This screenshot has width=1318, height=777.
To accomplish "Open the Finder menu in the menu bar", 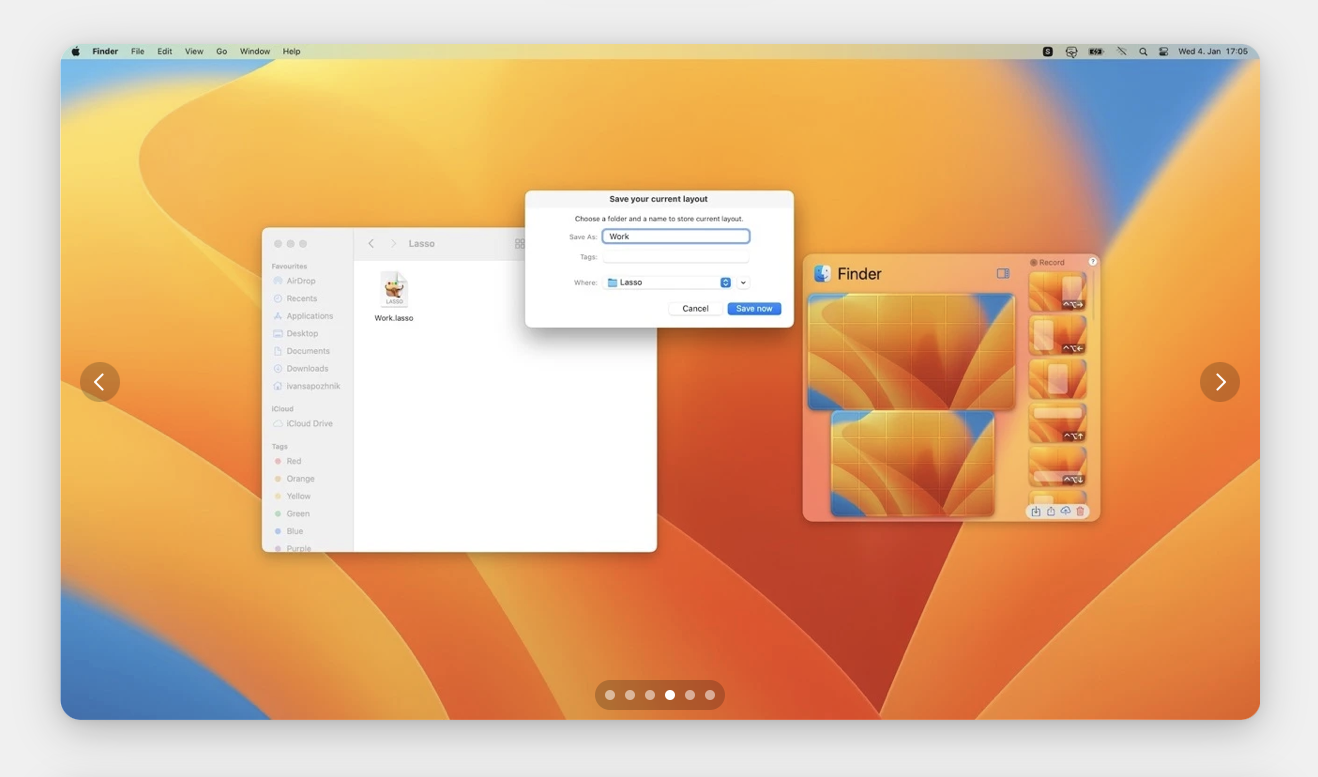I will point(105,51).
